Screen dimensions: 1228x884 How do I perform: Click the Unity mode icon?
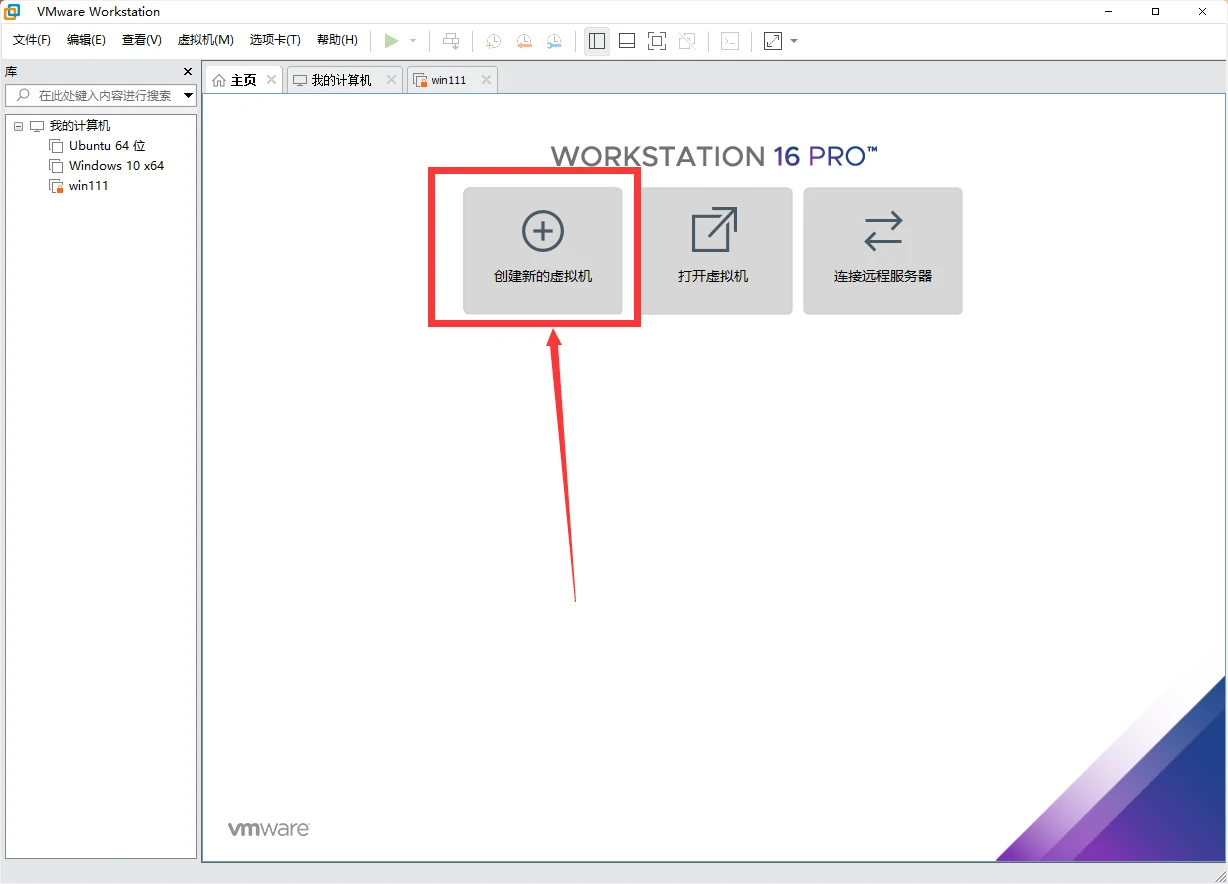tap(687, 41)
